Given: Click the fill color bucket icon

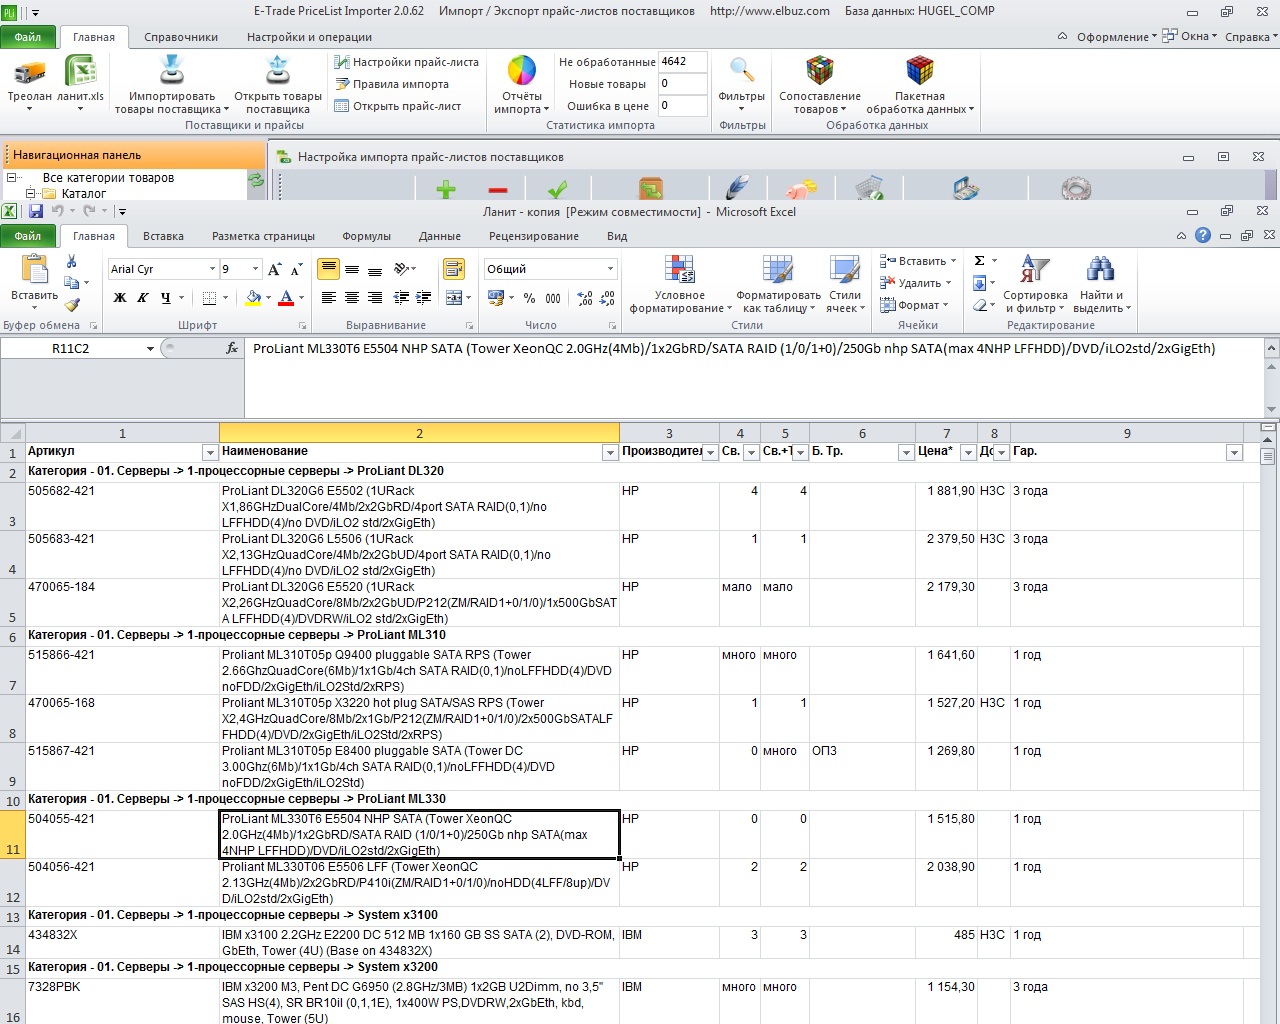Looking at the screenshot, I should pyautogui.click(x=253, y=297).
